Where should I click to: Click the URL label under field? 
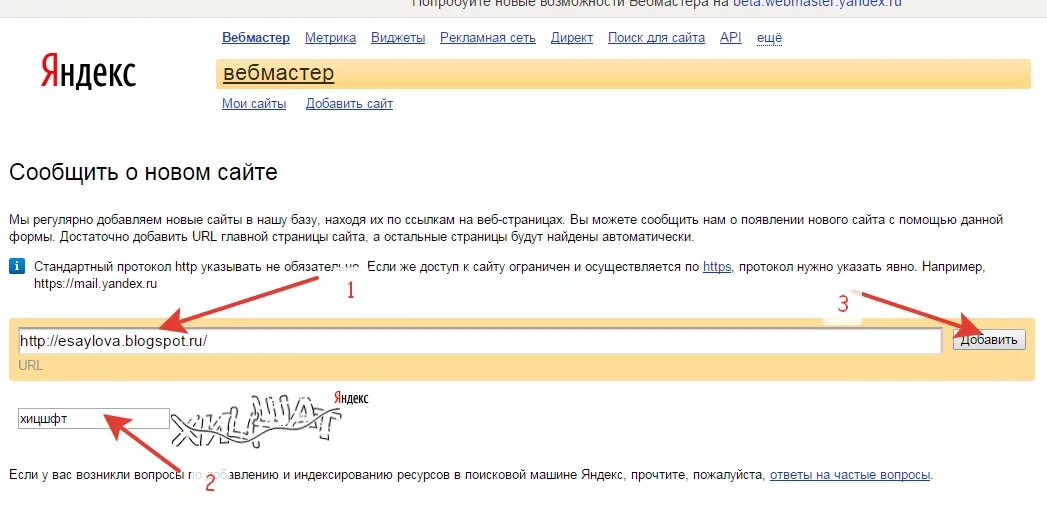pyautogui.click(x=31, y=366)
